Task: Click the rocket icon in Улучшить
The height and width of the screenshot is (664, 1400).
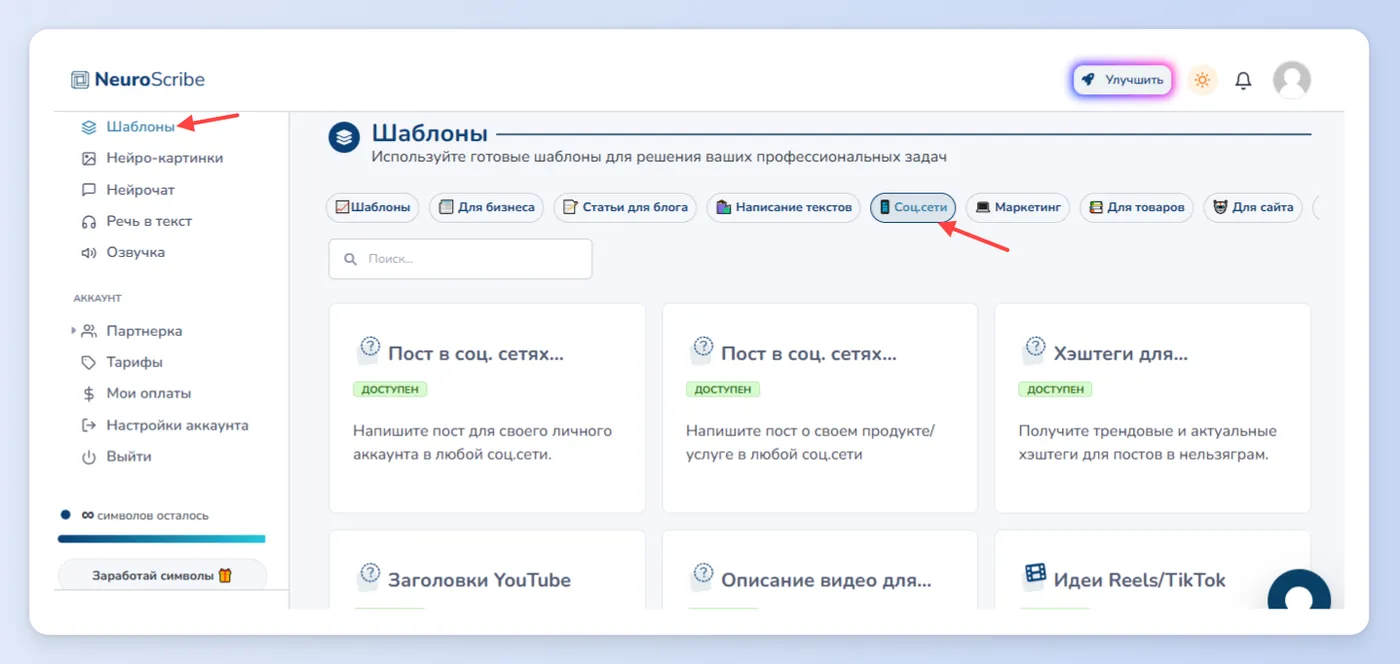Action: click(x=1089, y=80)
